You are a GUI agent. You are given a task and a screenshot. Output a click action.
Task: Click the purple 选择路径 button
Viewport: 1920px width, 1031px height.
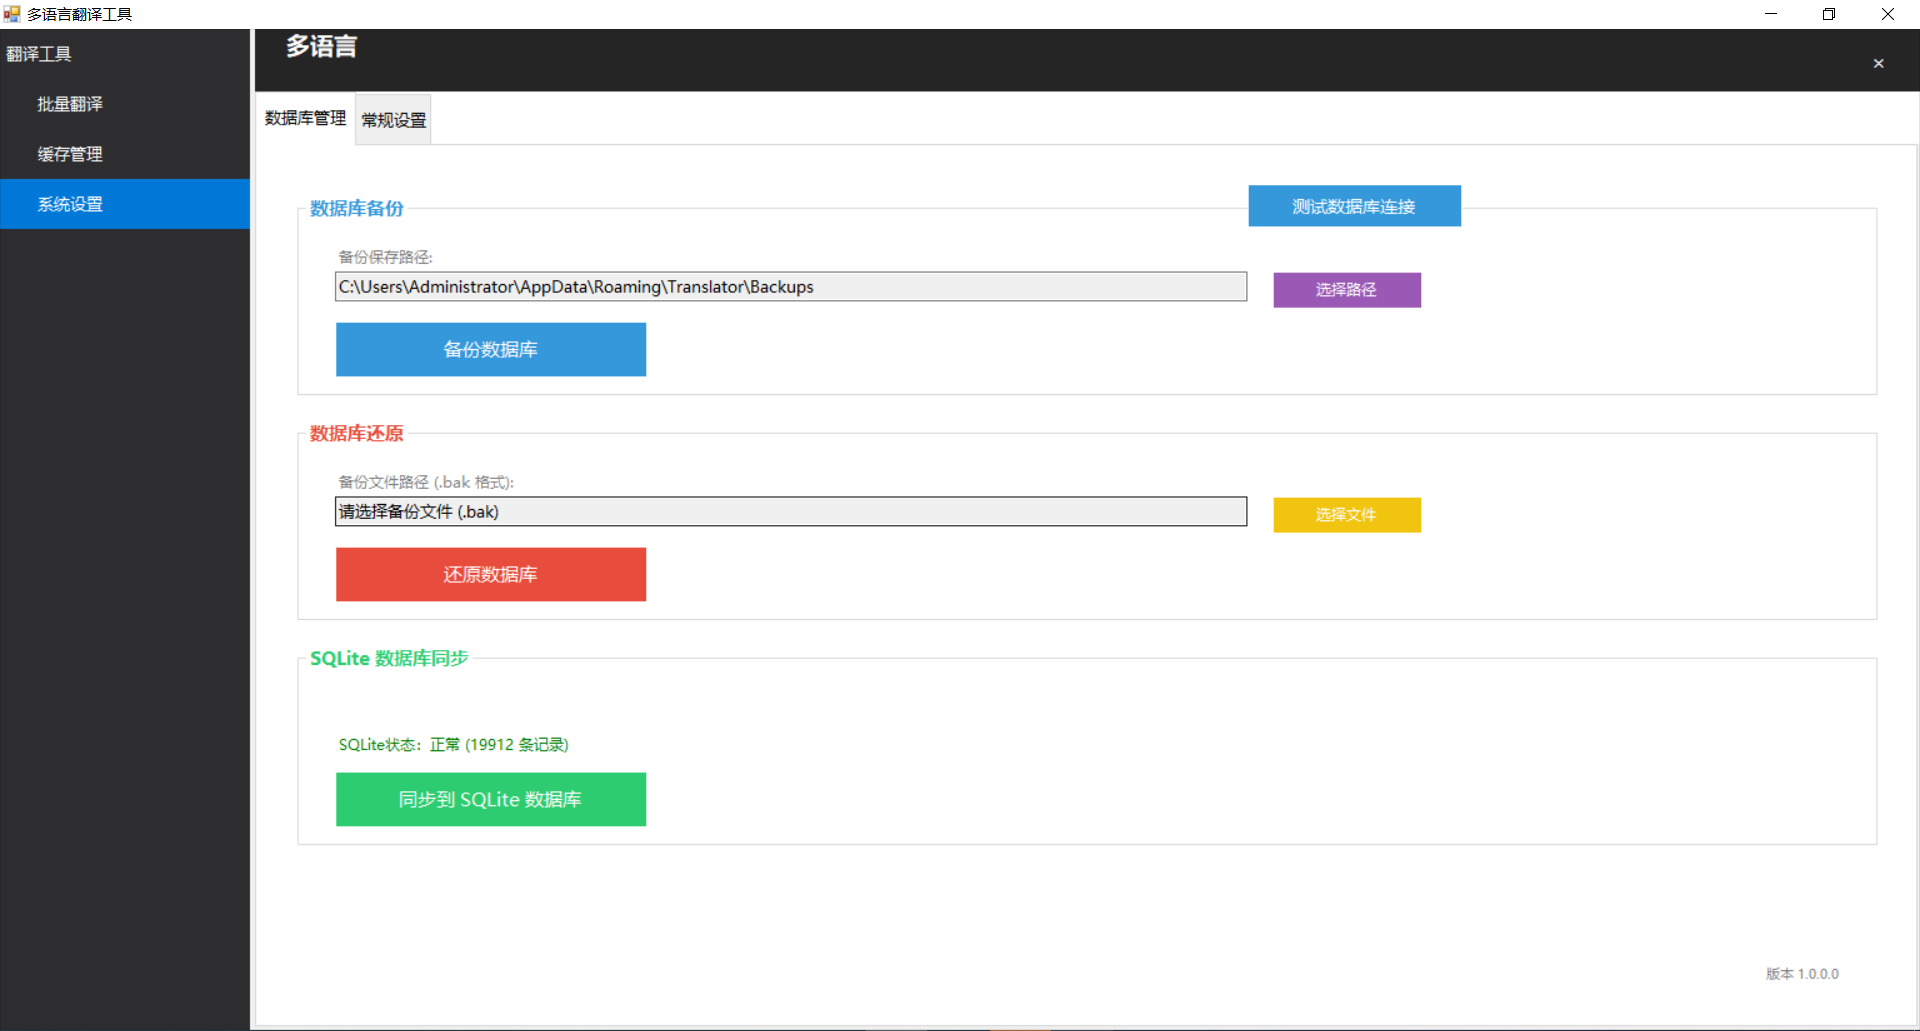[1347, 290]
